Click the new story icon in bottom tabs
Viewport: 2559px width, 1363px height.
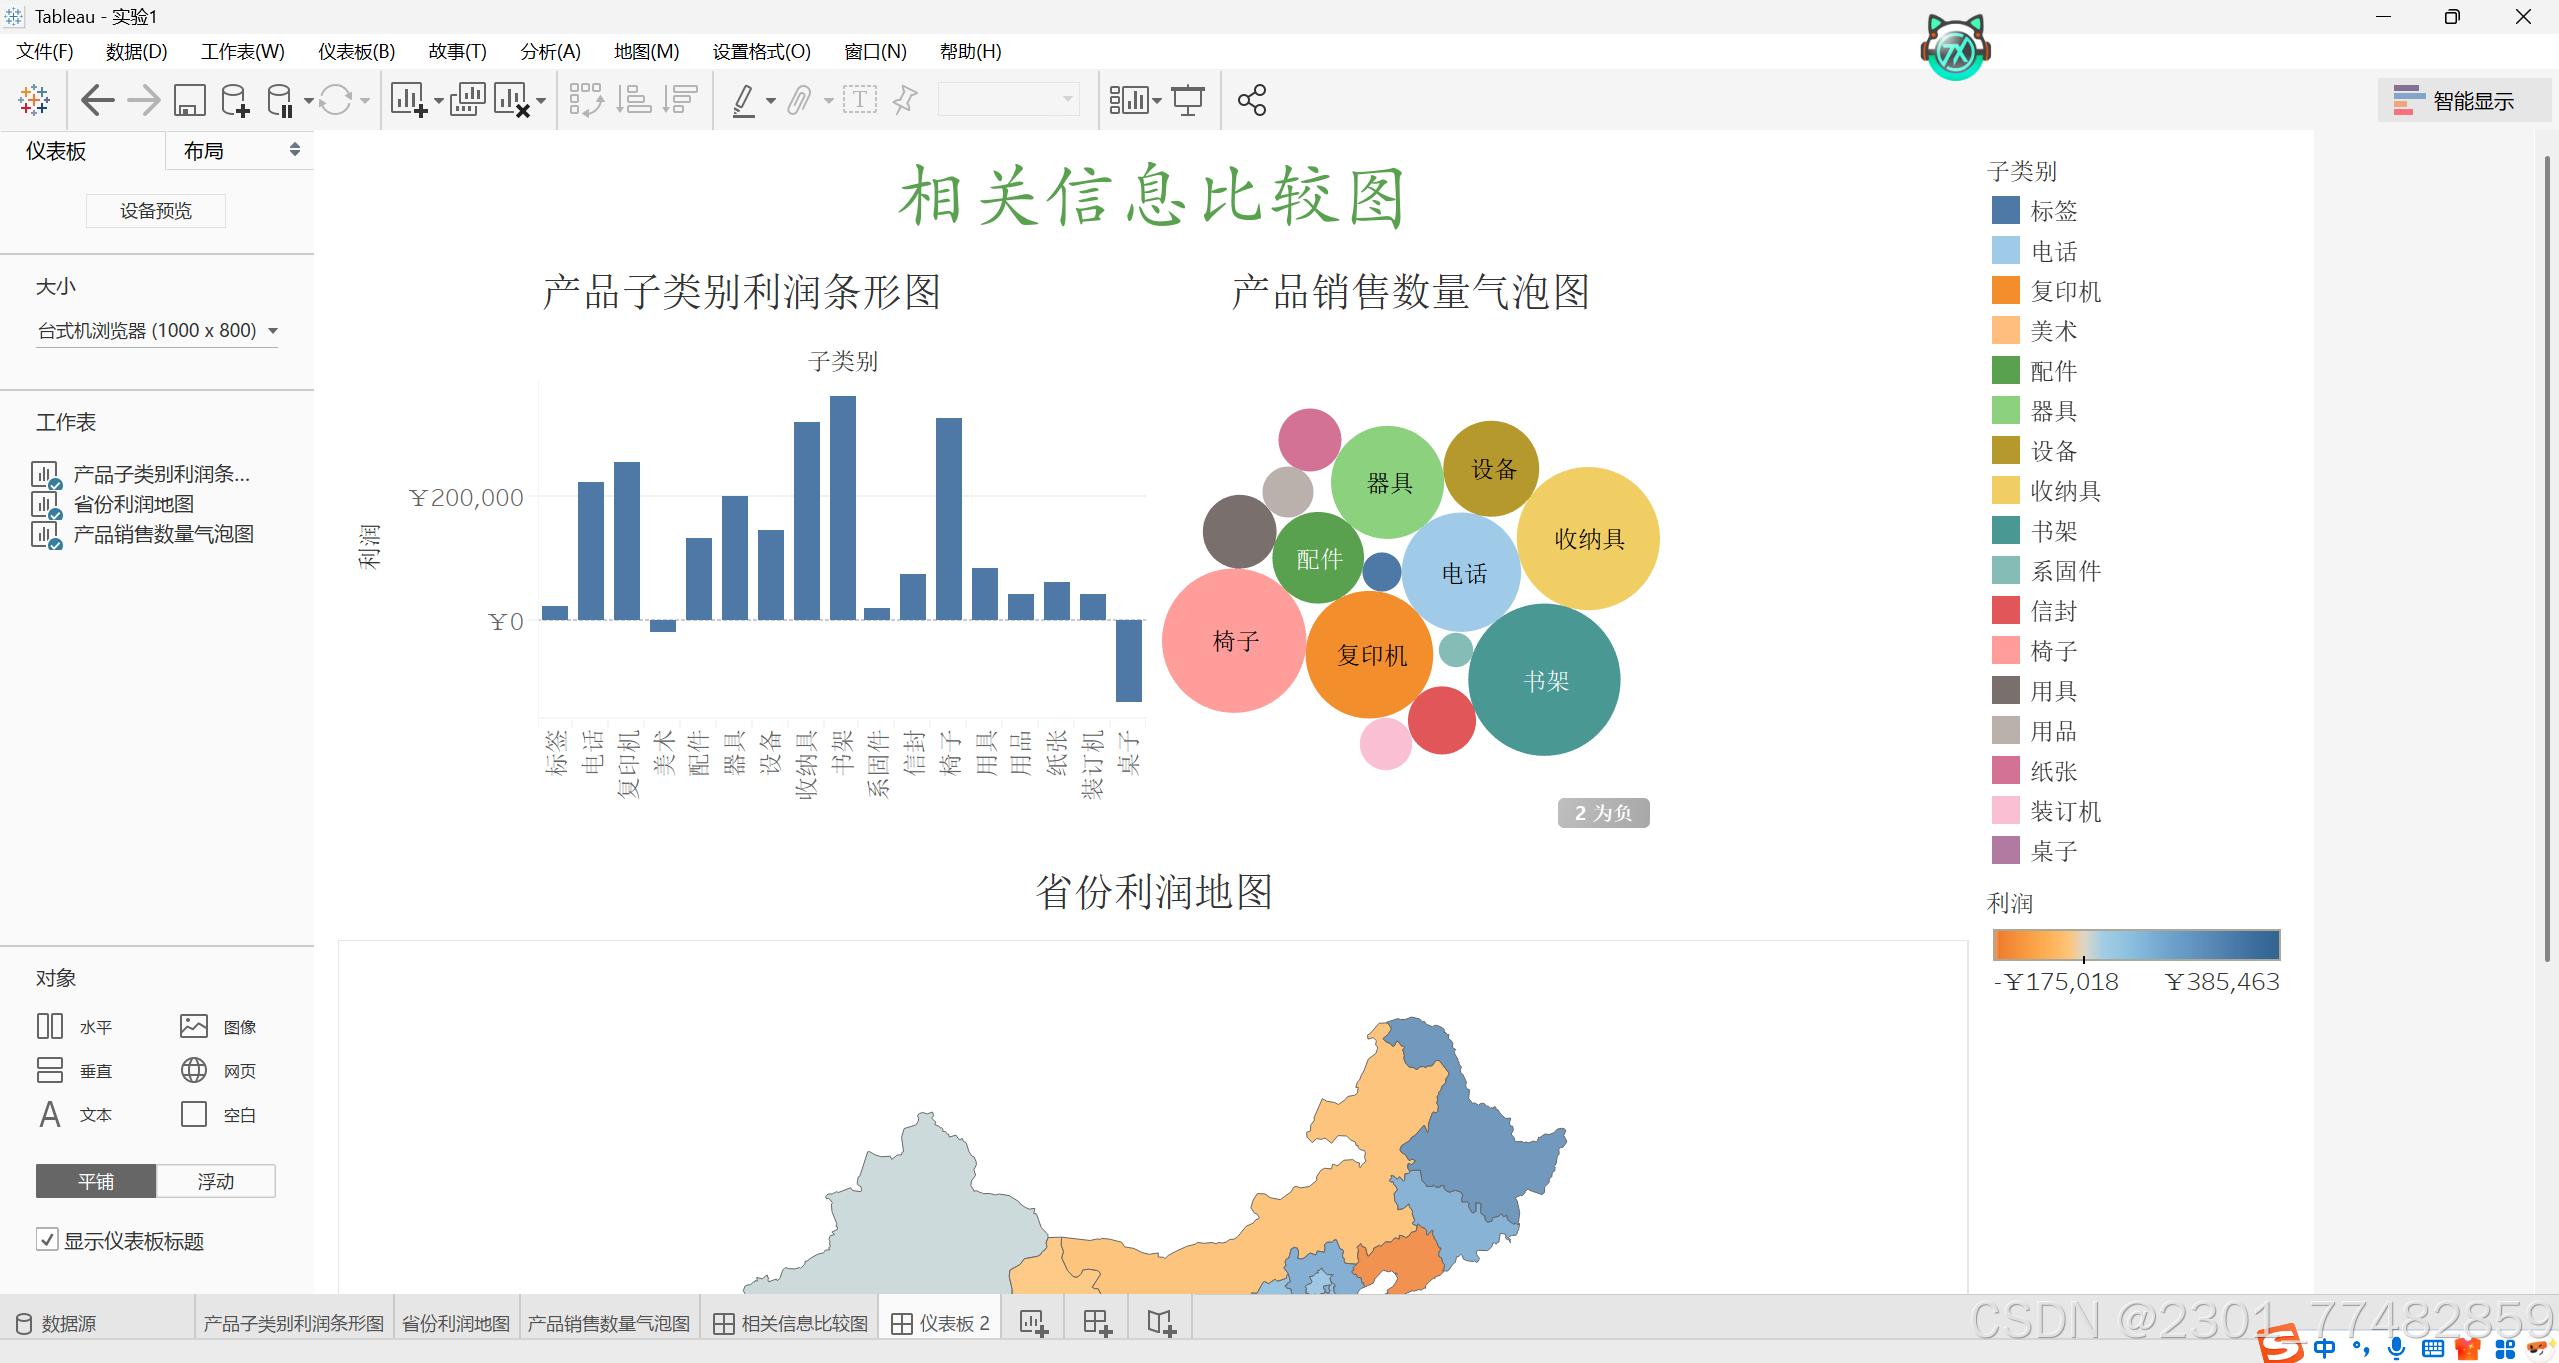(x=1160, y=1323)
